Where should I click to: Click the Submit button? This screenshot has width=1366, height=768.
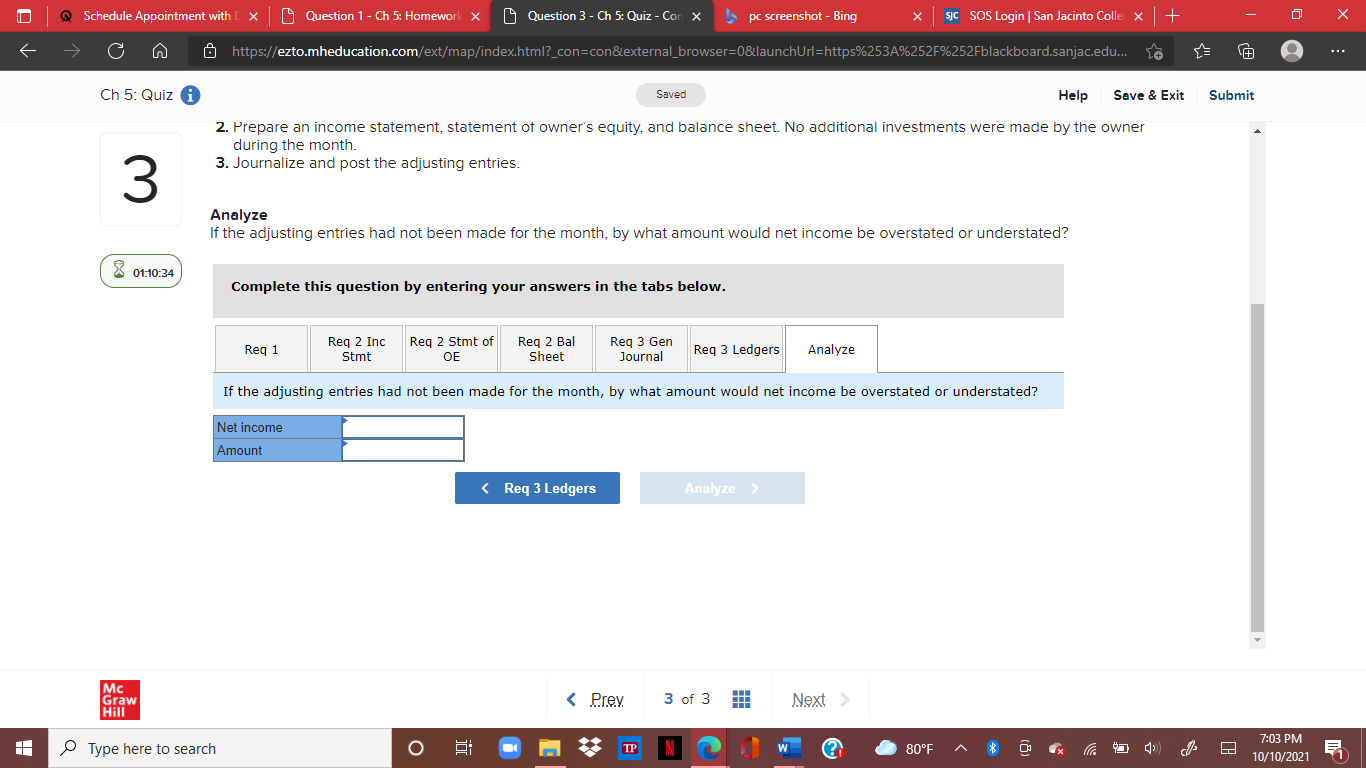coord(1230,95)
